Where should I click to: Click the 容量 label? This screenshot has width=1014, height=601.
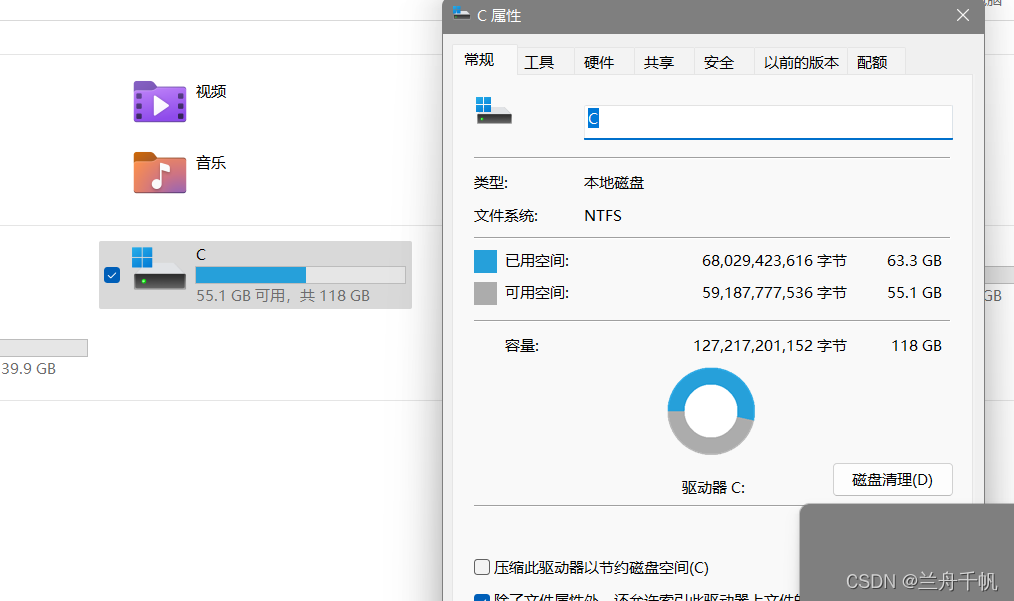click(522, 345)
